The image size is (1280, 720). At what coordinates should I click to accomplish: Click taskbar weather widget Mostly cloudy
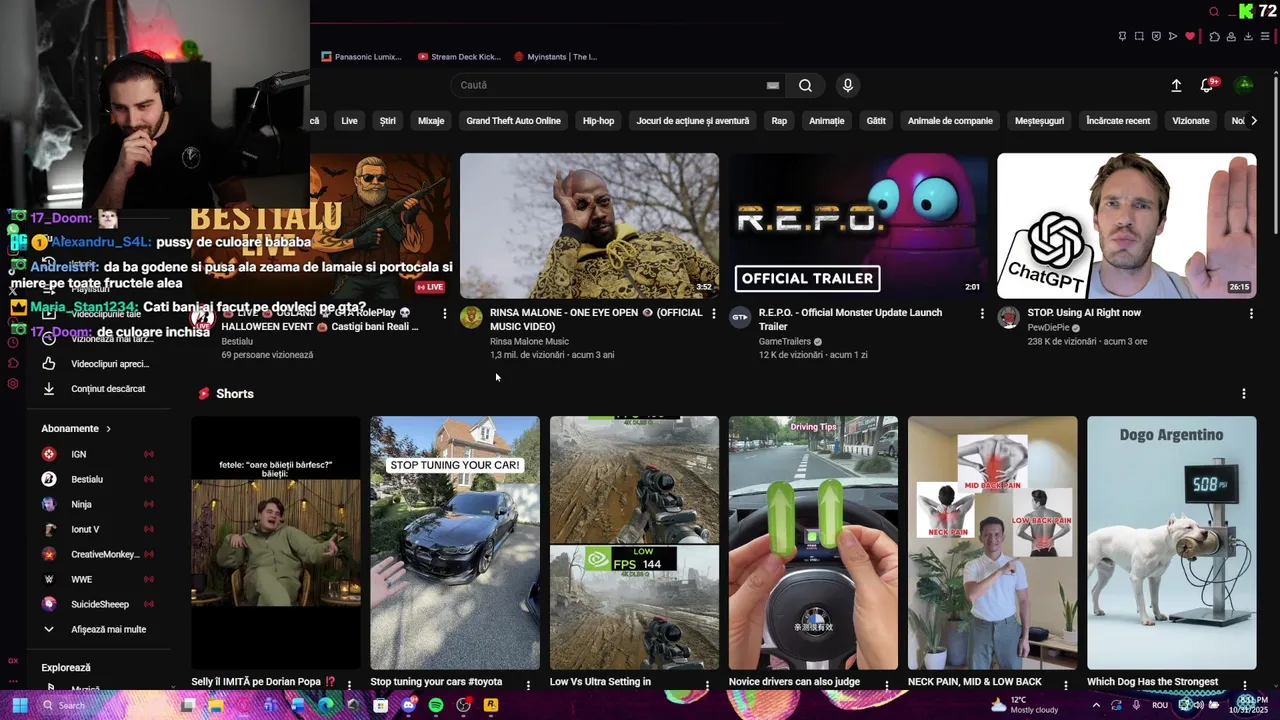point(1025,705)
